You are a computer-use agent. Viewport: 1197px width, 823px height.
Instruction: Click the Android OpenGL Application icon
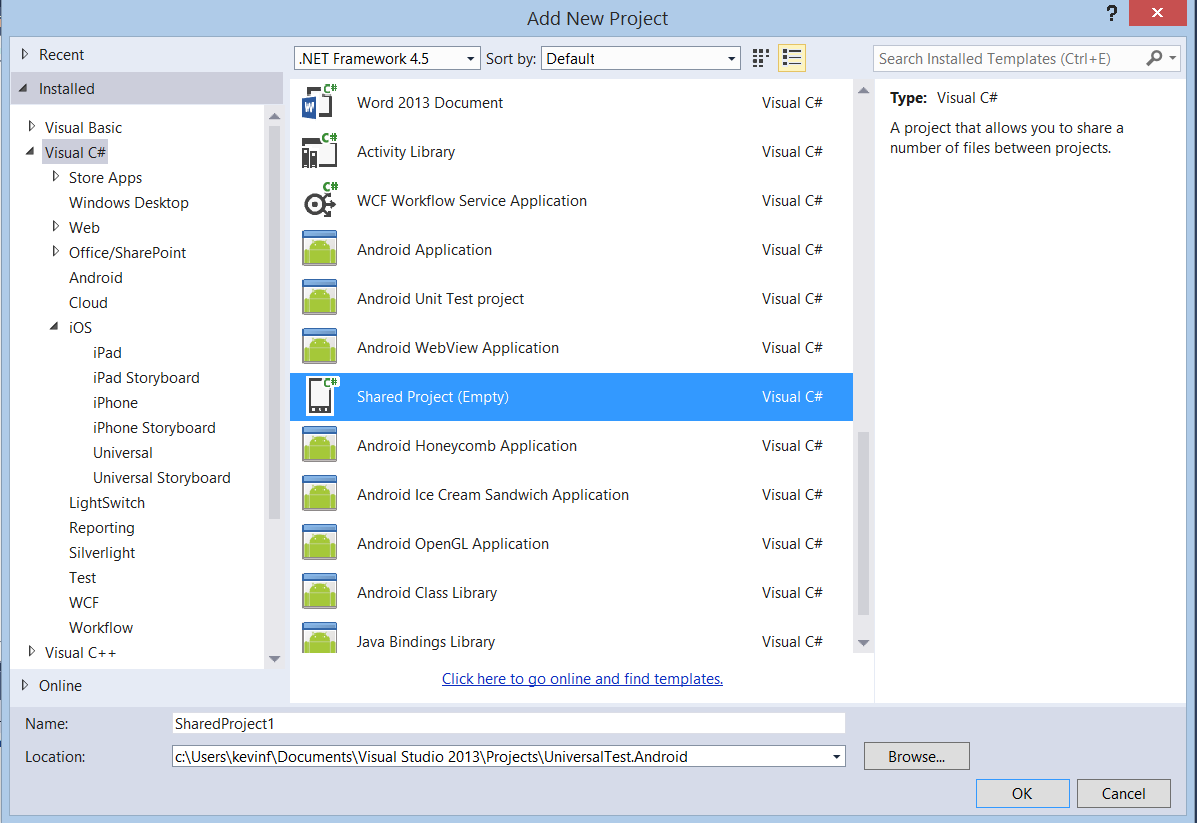coord(320,543)
